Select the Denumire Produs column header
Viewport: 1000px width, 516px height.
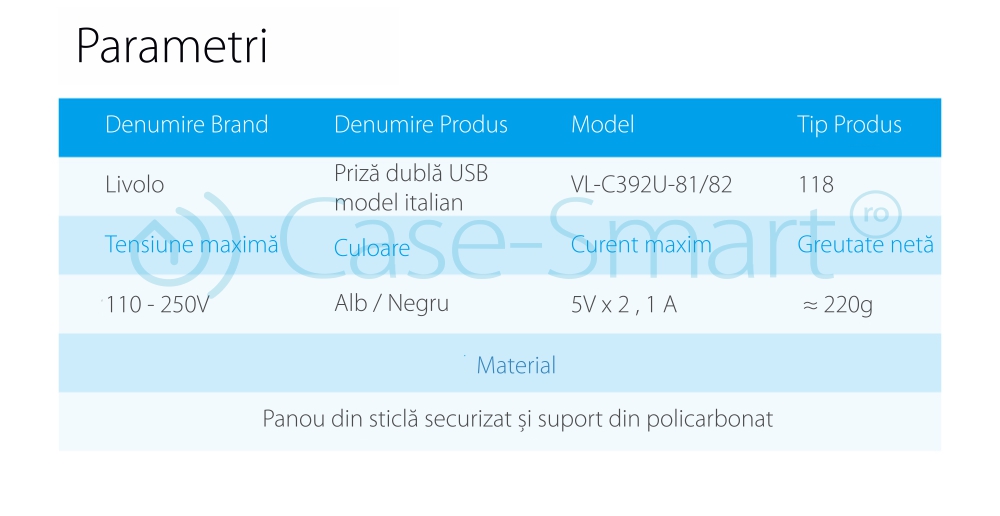tap(421, 125)
